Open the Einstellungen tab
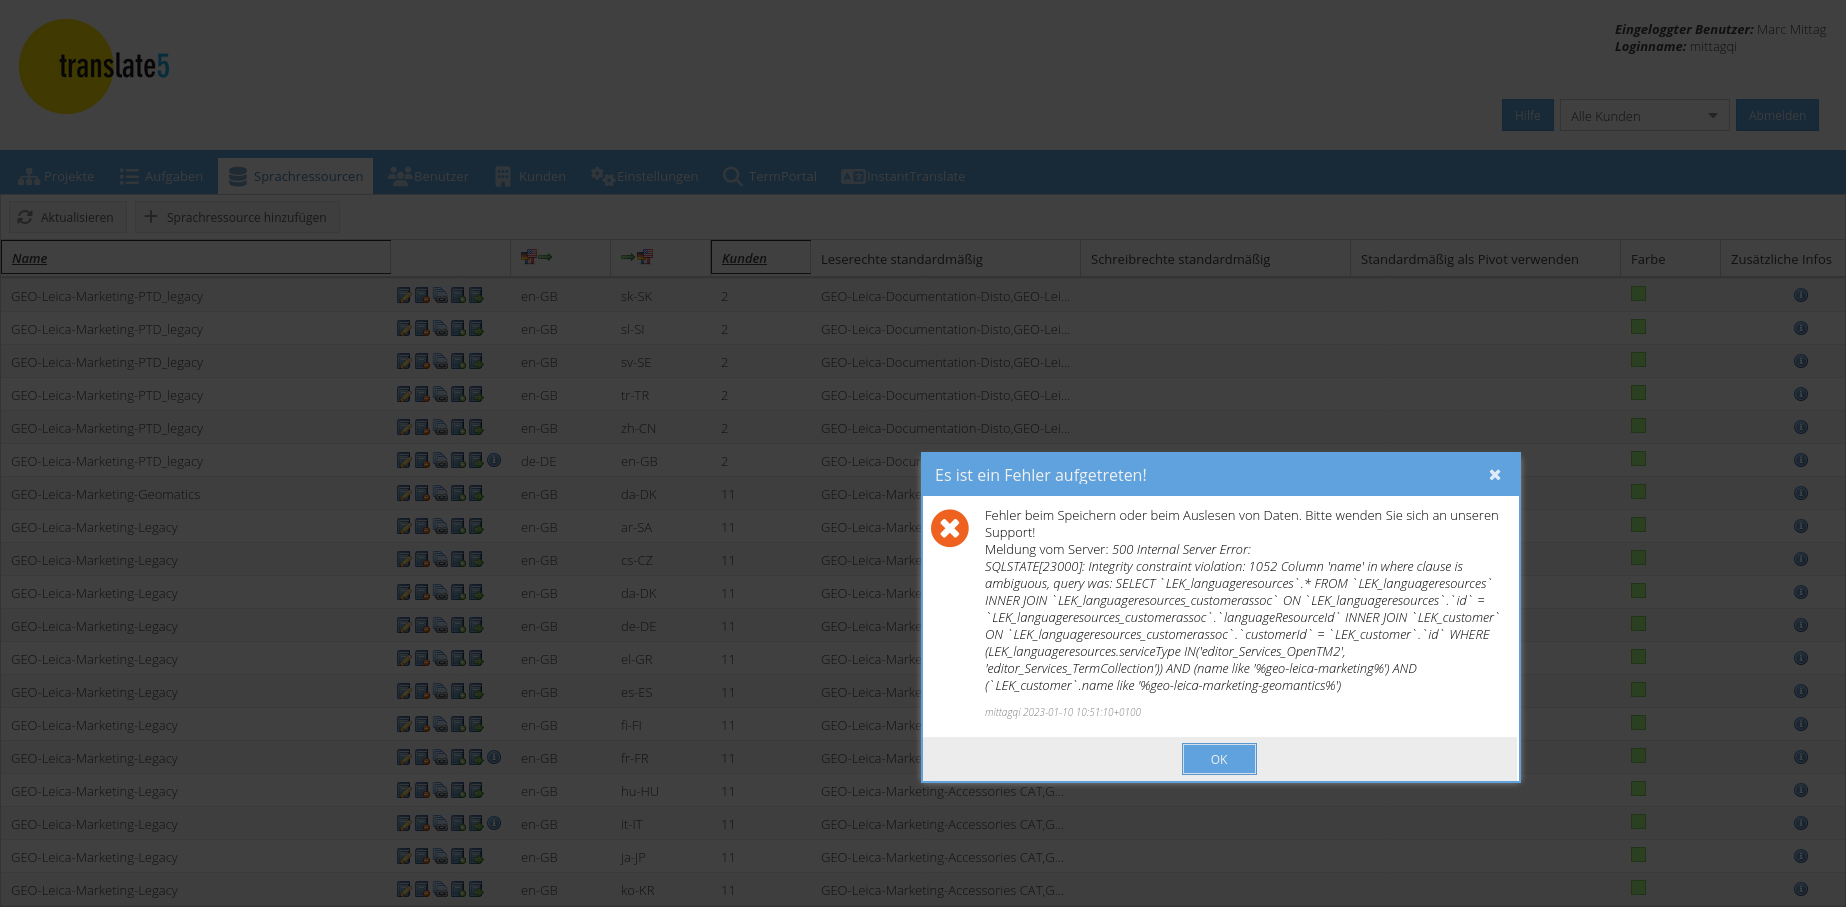This screenshot has width=1846, height=907. pos(645,176)
